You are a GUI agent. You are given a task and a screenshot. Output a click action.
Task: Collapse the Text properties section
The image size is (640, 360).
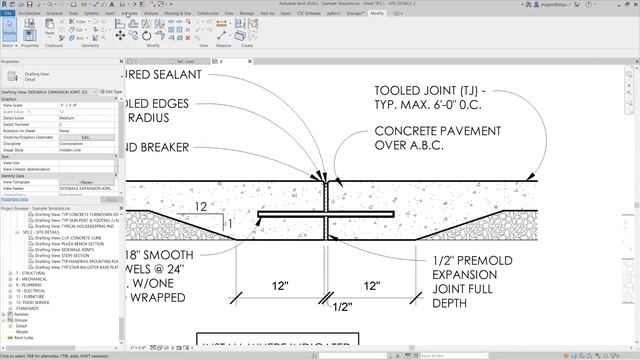point(116,156)
